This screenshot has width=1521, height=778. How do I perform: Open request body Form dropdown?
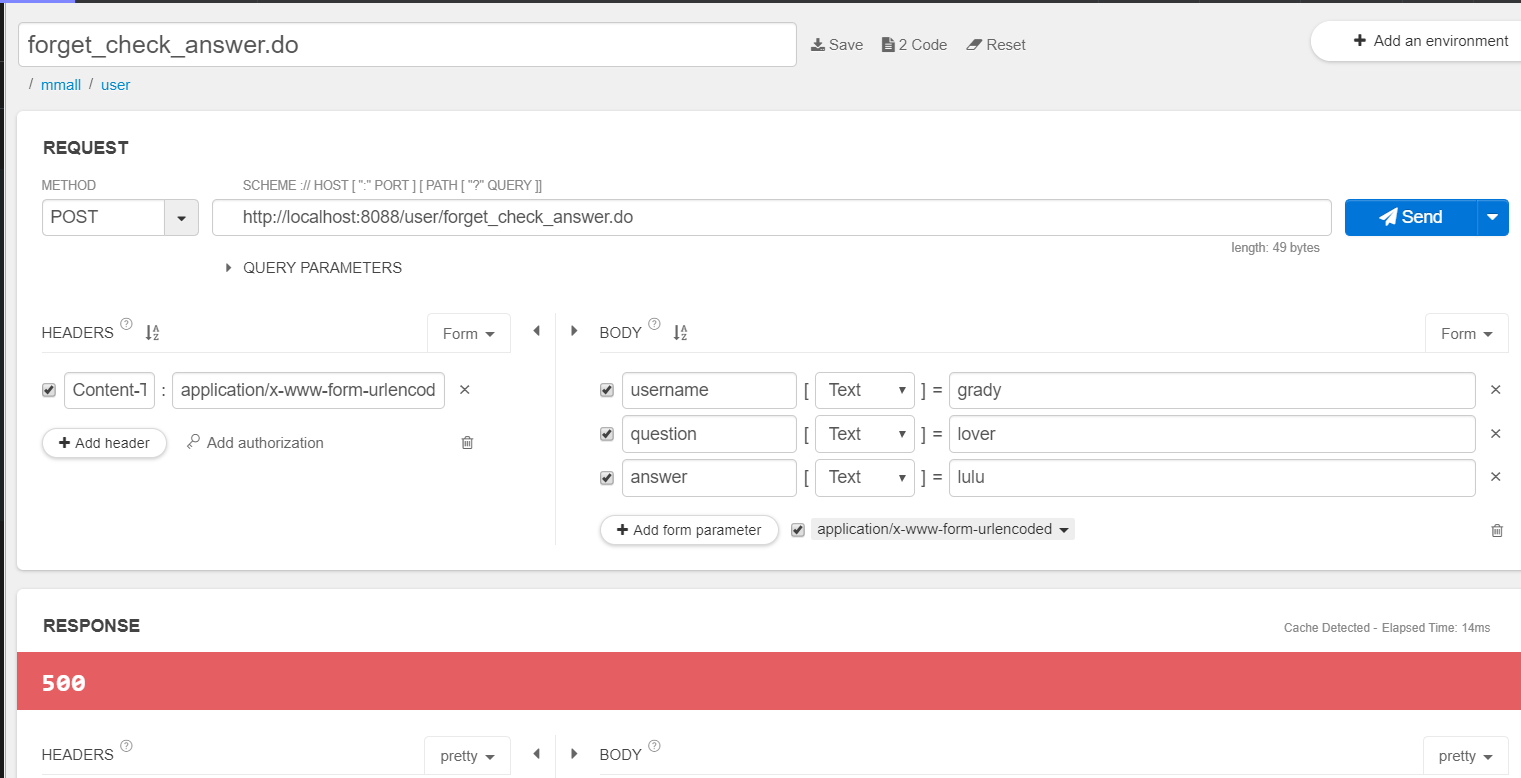(1467, 334)
